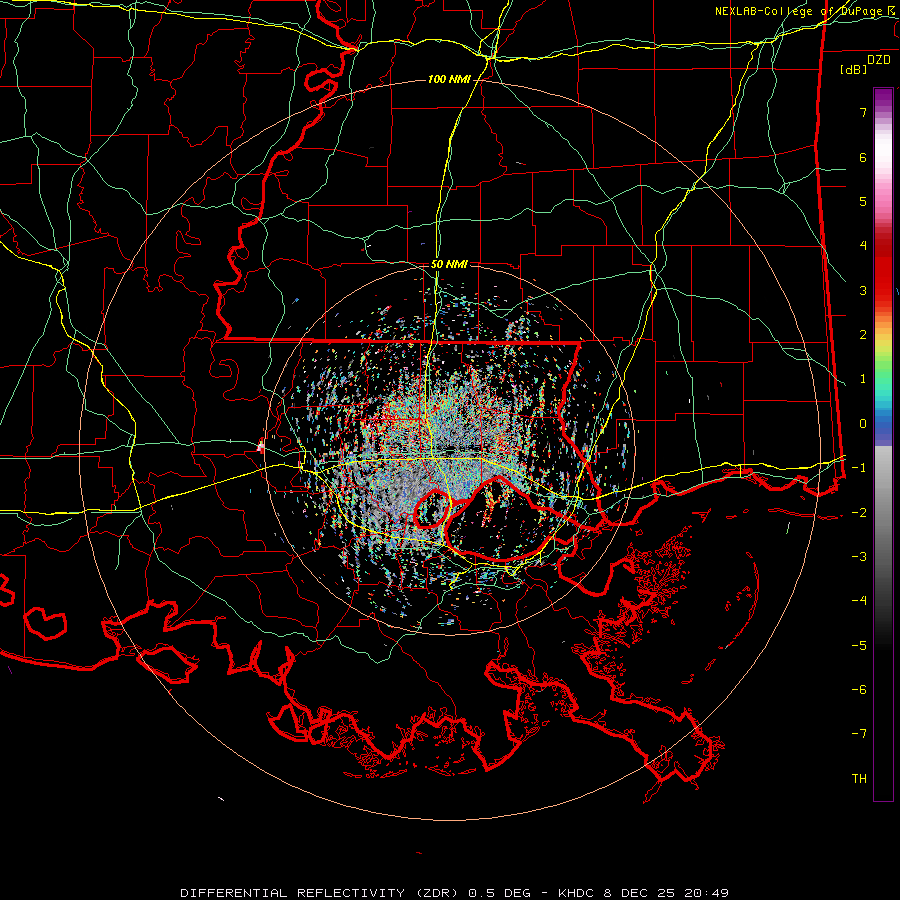The width and height of the screenshot is (900, 900).
Task: Click the TH label on the legend
Action: click(x=859, y=778)
